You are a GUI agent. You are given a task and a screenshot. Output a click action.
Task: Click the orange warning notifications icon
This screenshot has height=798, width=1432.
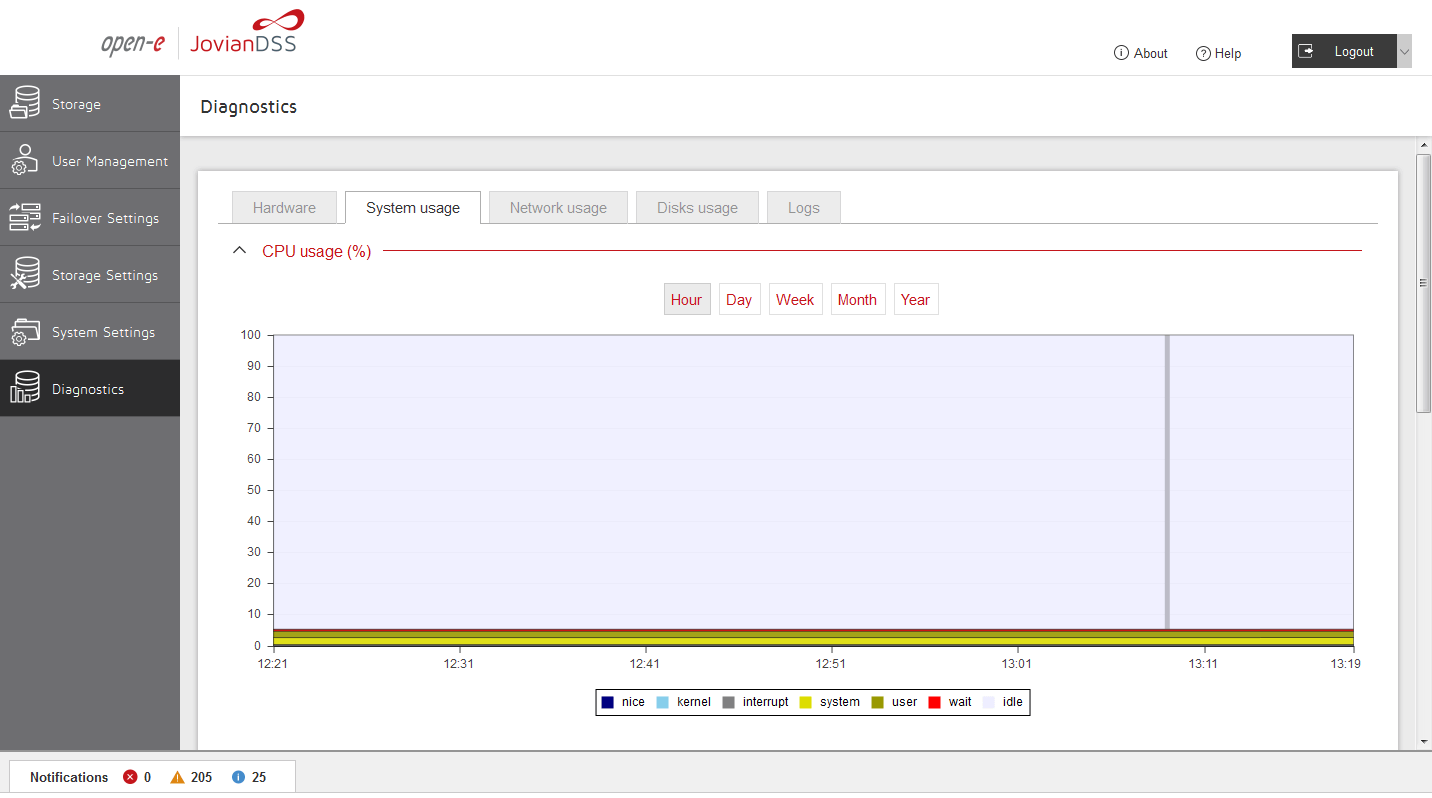click(x=177, y=777)
